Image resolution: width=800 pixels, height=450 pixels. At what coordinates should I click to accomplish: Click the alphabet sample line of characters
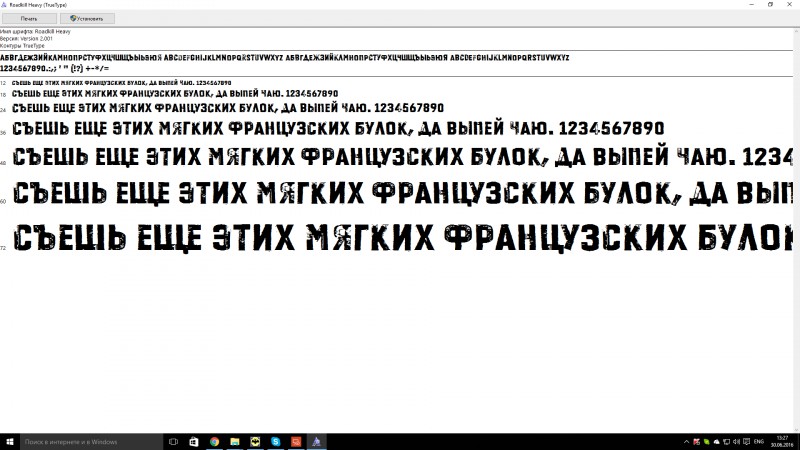click(284, 58)
